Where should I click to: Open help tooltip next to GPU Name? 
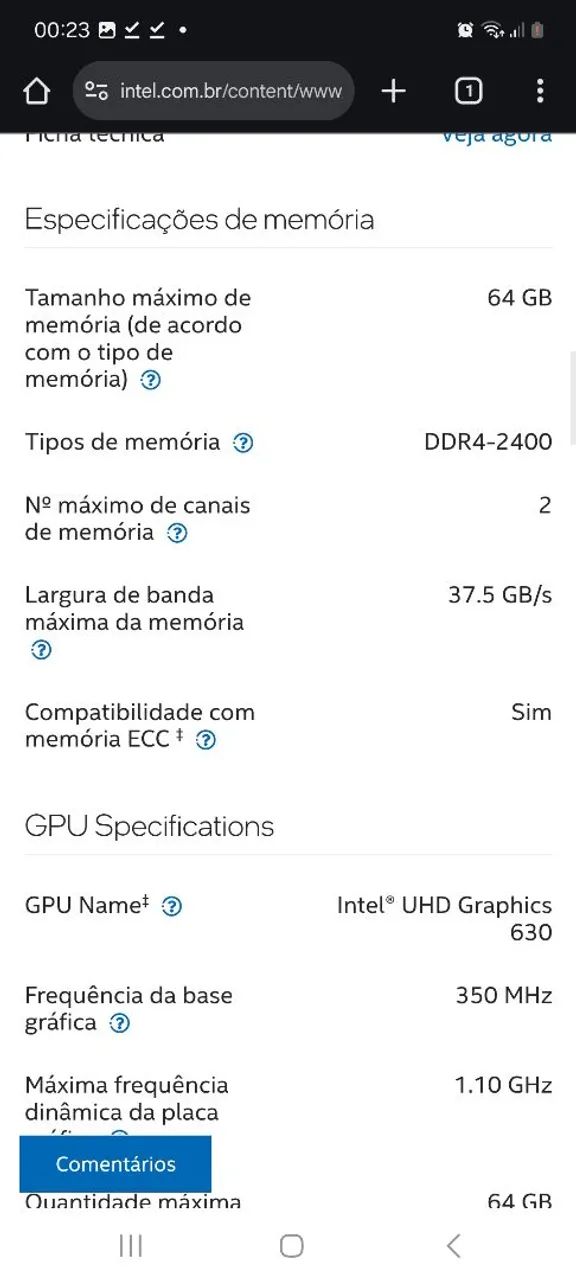coord(172,906)
